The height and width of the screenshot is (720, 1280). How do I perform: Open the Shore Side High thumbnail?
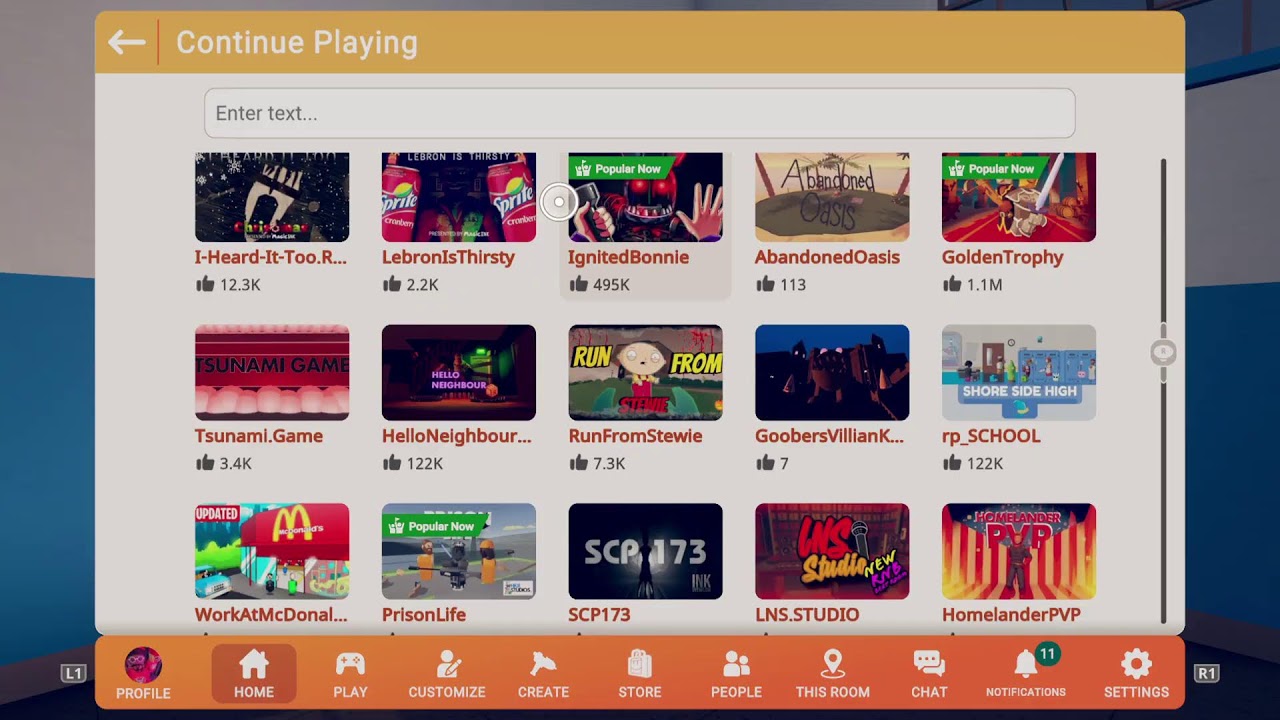pyautogui.click(x=1019, y=372)
